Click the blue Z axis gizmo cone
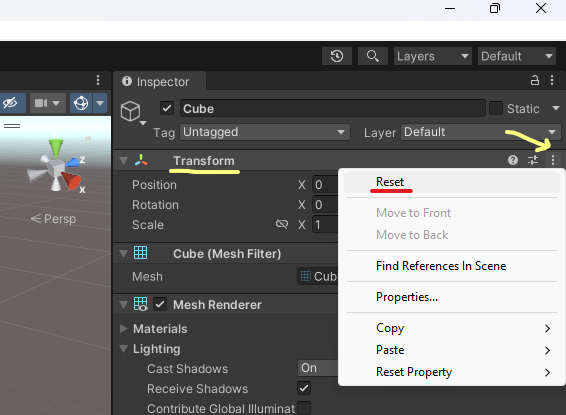The width and height of the screenshot is (566, 415). (x=73, y=162)
